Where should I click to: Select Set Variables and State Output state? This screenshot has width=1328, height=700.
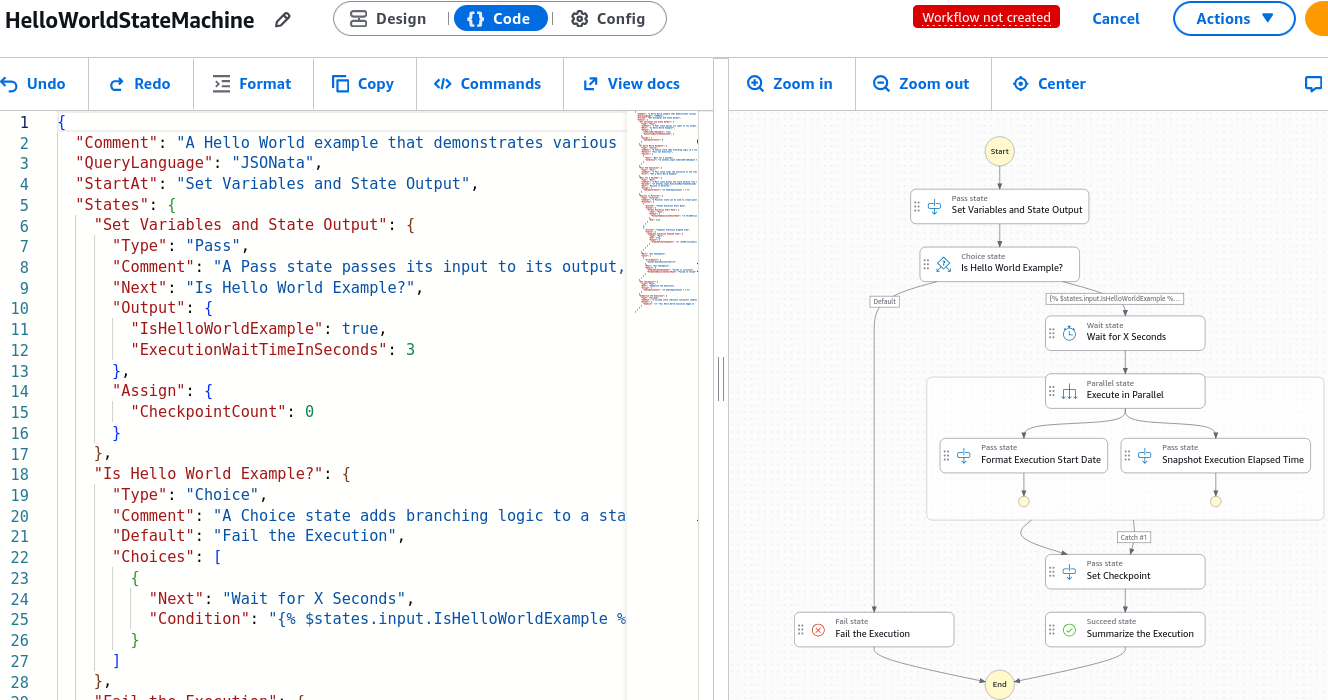point(1000,206)
